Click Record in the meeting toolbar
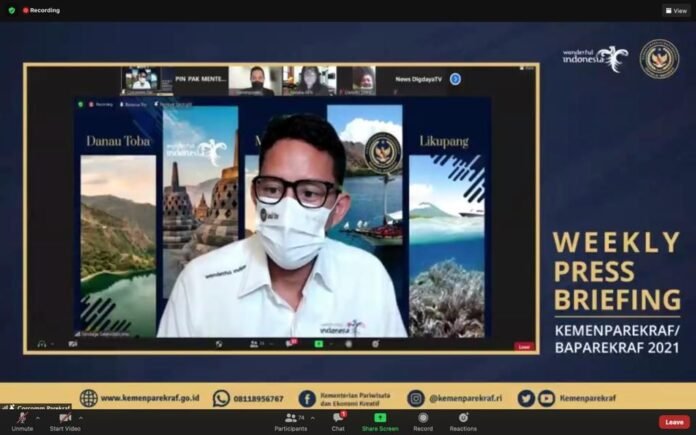This screenshot has width=696, height=435. 423,422
